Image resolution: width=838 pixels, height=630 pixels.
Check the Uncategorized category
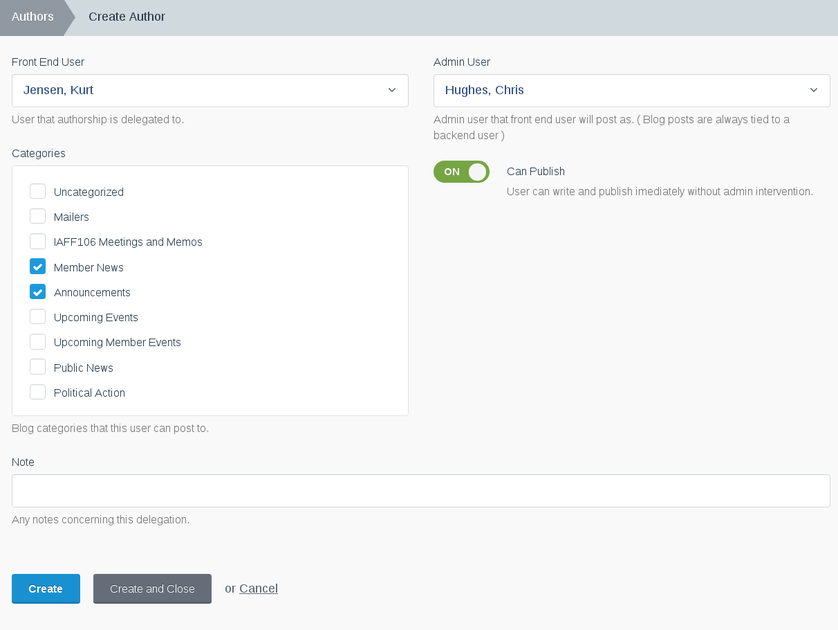point(37,191)
